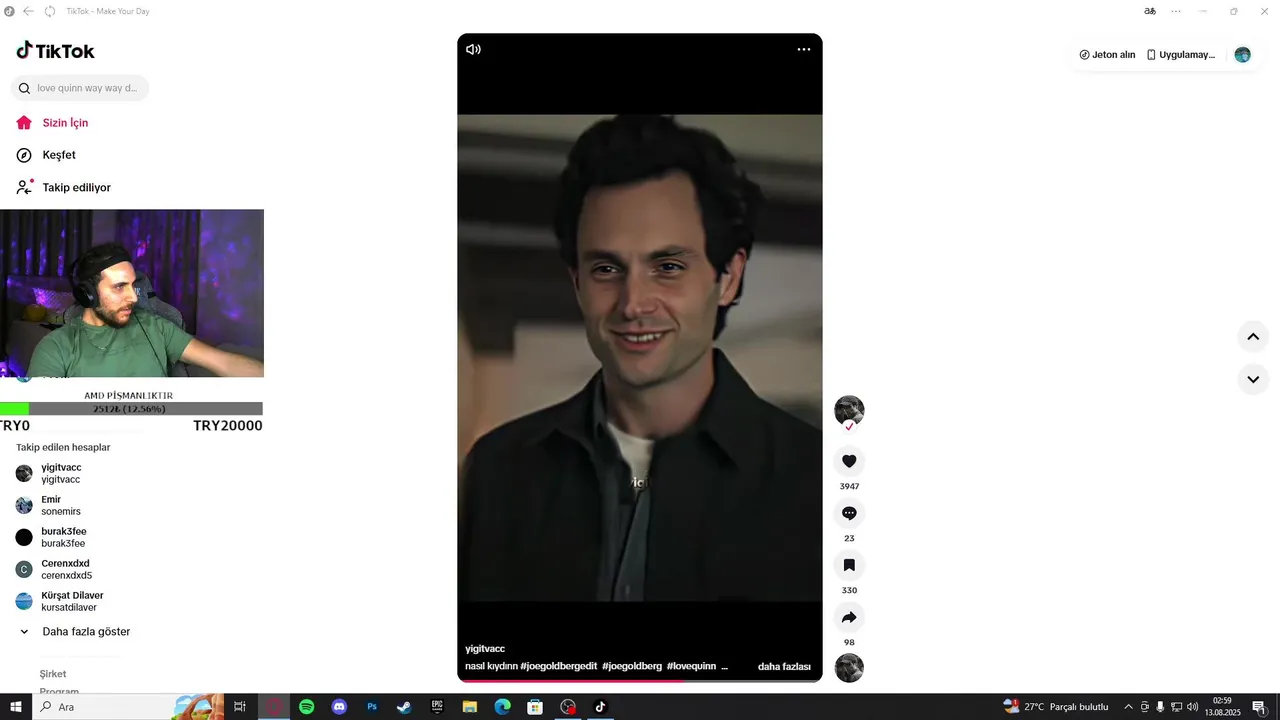Screen dimensions: 1280x720
Task: Open title bar three-dots menu
Action: point(1176,11)
